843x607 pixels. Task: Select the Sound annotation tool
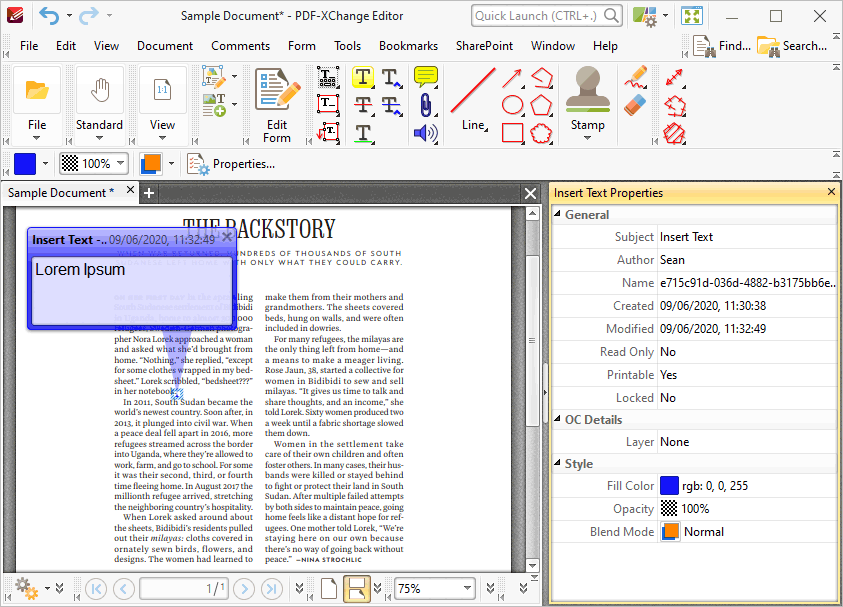(x=425, y=133)
